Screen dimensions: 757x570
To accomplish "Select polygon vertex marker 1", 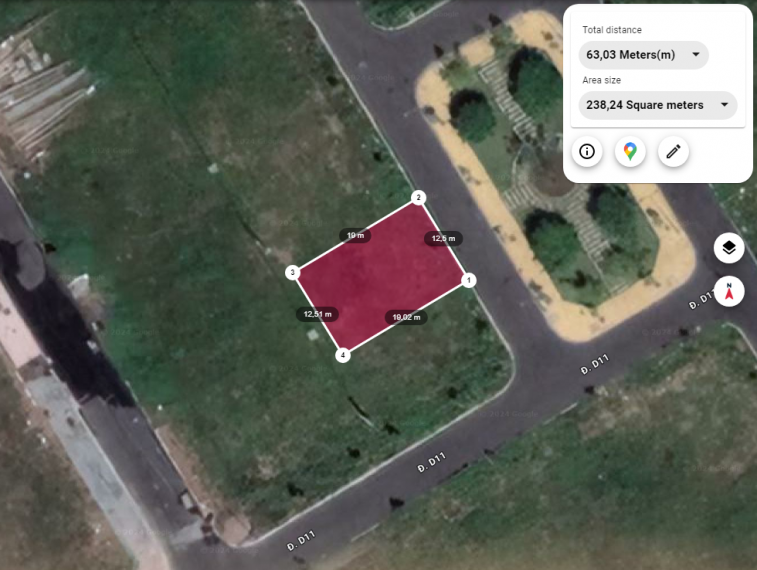I will tap(468, 280).
